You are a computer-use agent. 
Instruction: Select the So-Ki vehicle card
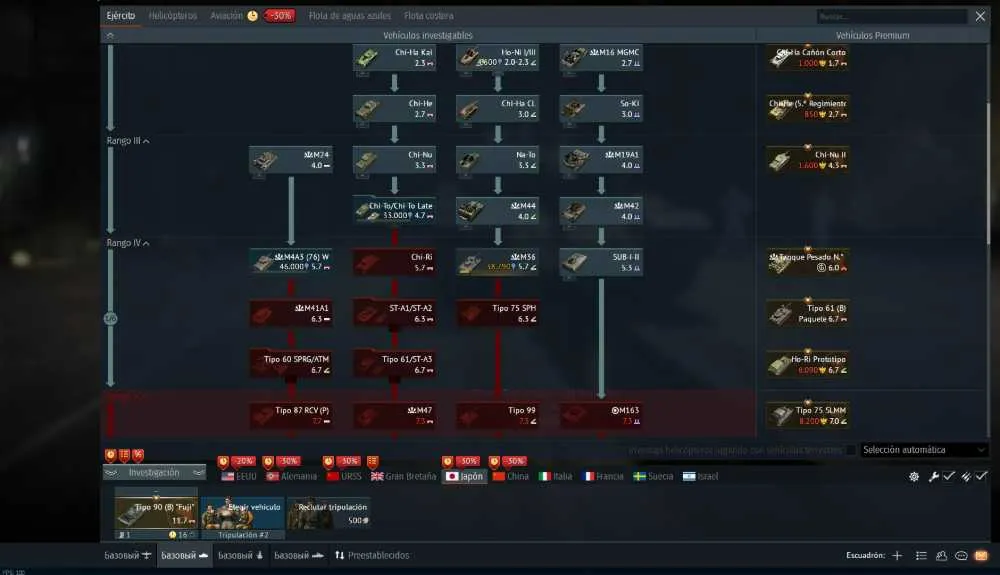(601, 108)
